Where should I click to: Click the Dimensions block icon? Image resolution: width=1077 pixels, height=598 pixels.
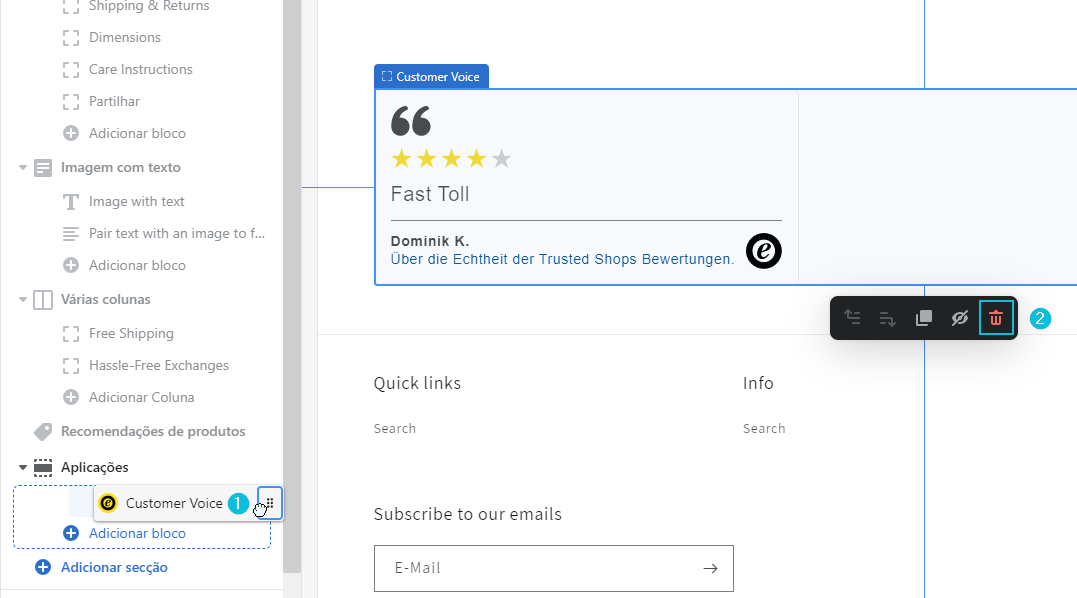71,38
